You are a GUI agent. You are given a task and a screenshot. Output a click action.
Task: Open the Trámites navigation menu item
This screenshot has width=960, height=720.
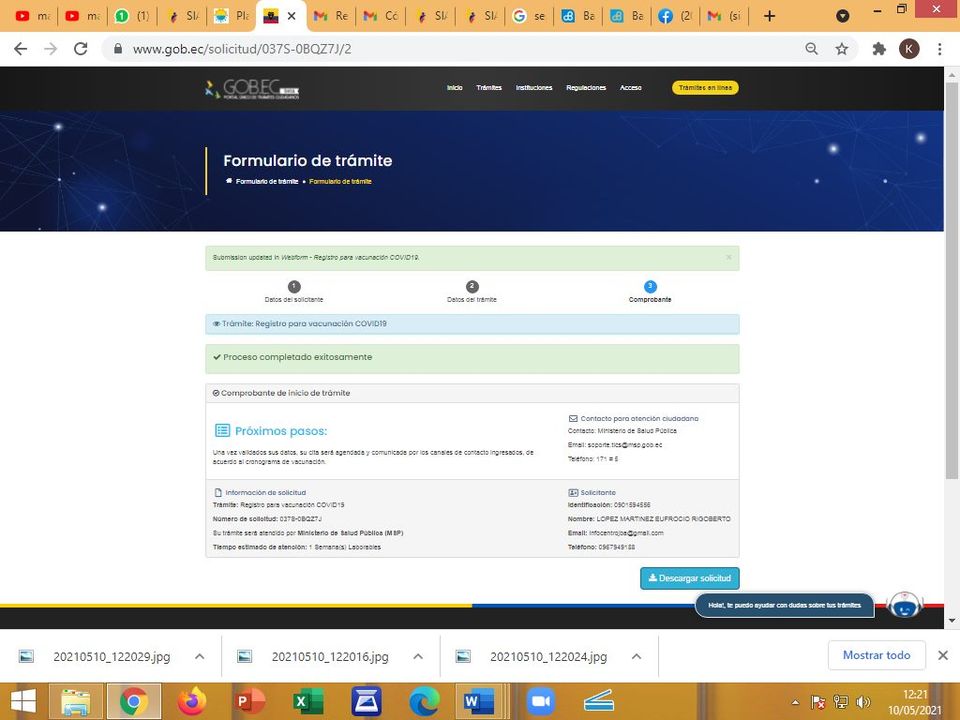coord(489,88)
